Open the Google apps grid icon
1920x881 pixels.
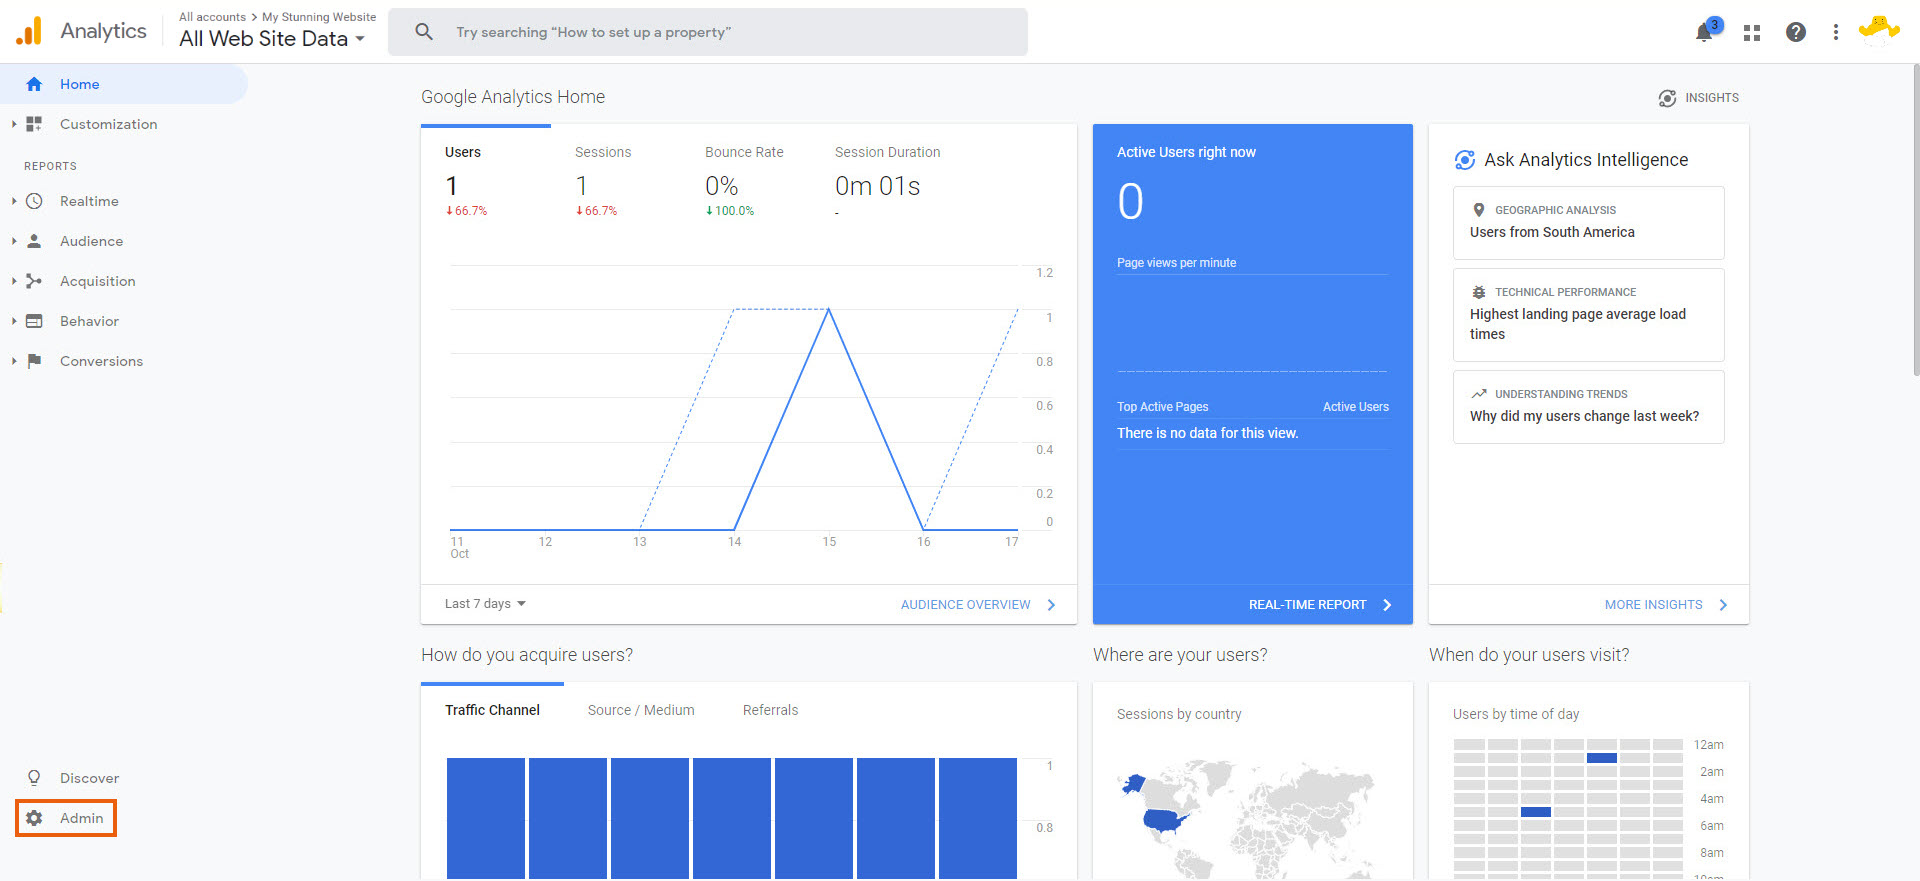pos(1752,33)
